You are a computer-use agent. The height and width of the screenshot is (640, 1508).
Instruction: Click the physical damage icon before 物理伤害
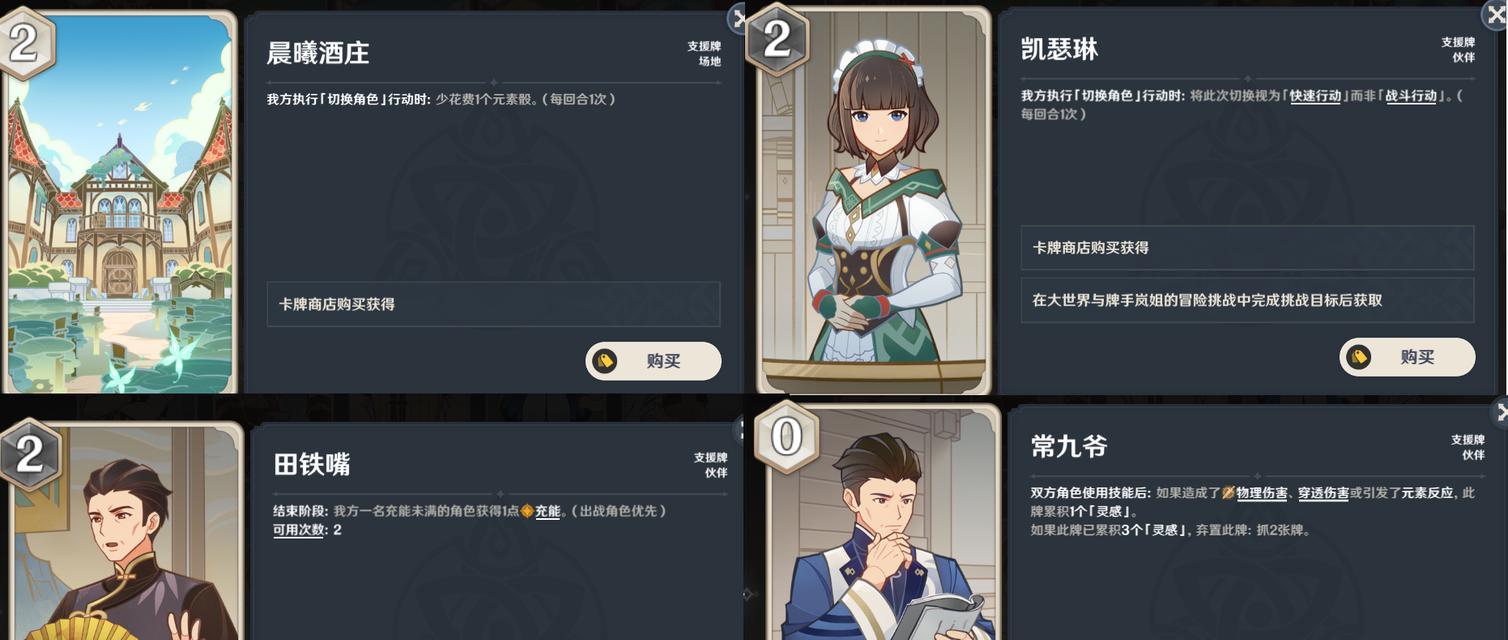(x=1229, y=493)
